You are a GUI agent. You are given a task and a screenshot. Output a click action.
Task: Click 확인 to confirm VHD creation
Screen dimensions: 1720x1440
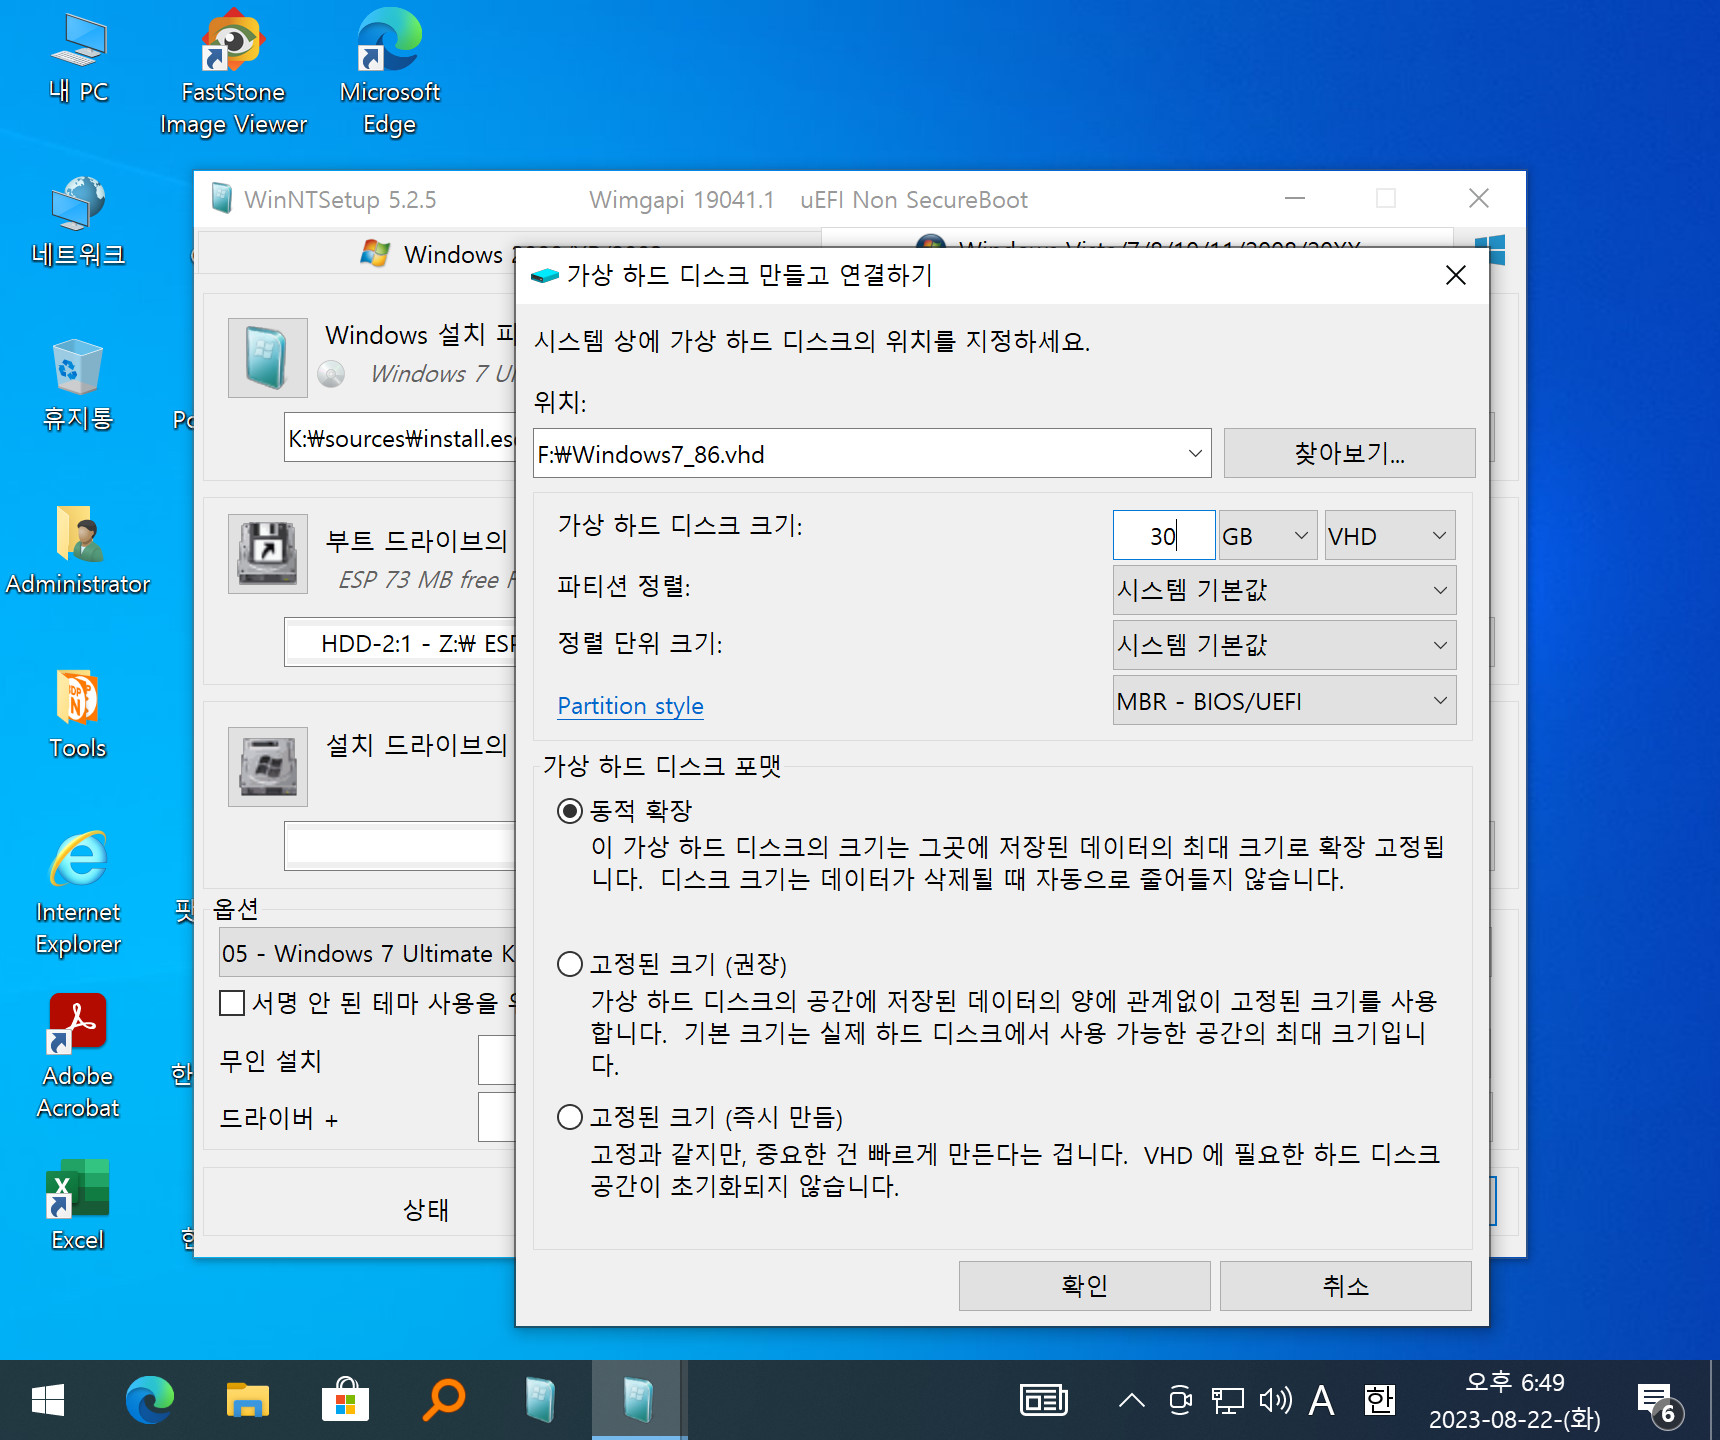click(1084, 1285)
